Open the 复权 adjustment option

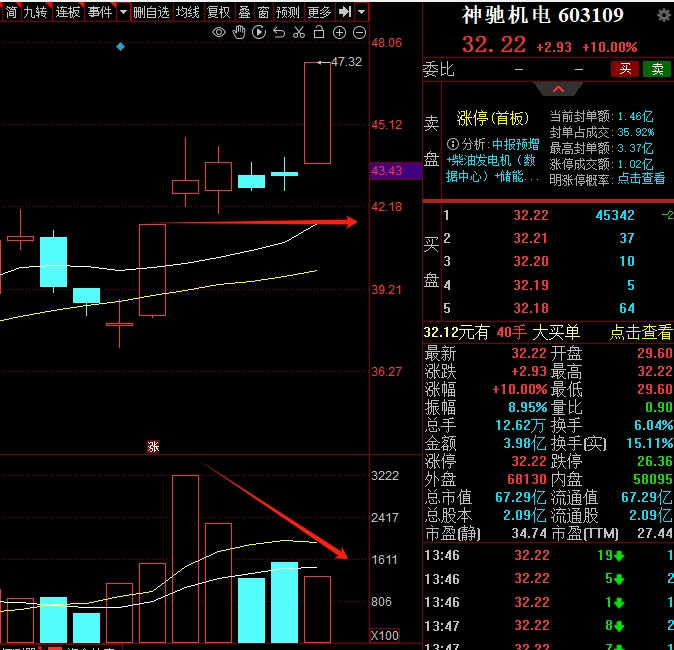click(x=219, y=12)
